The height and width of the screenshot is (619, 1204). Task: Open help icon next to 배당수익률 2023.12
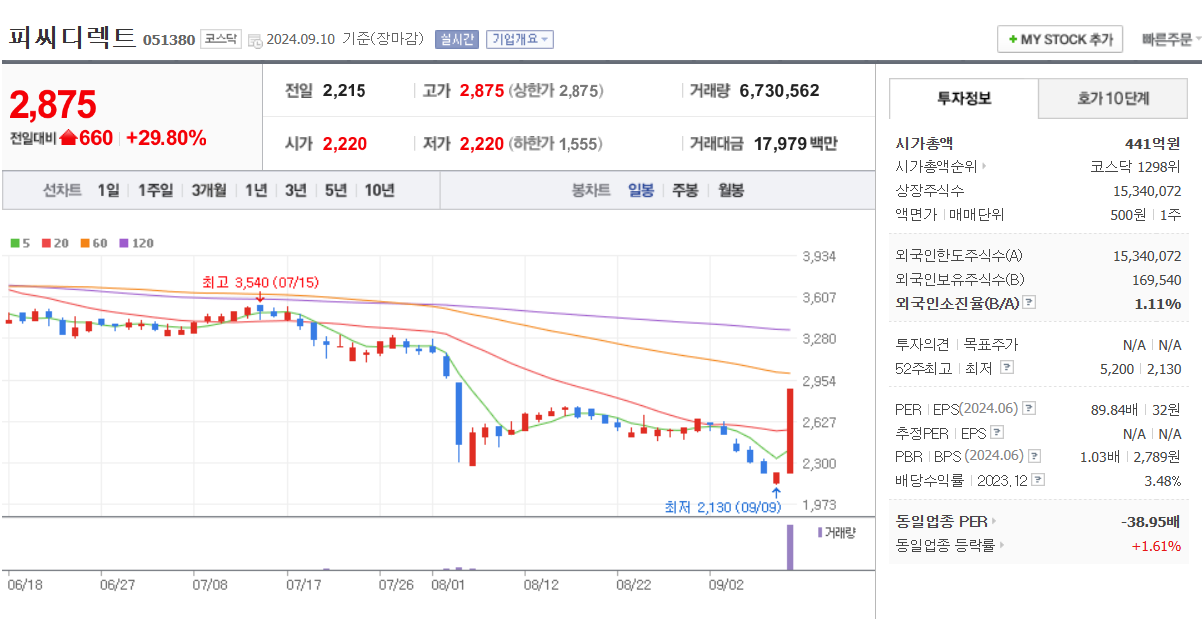click(x=1038, y=480)
